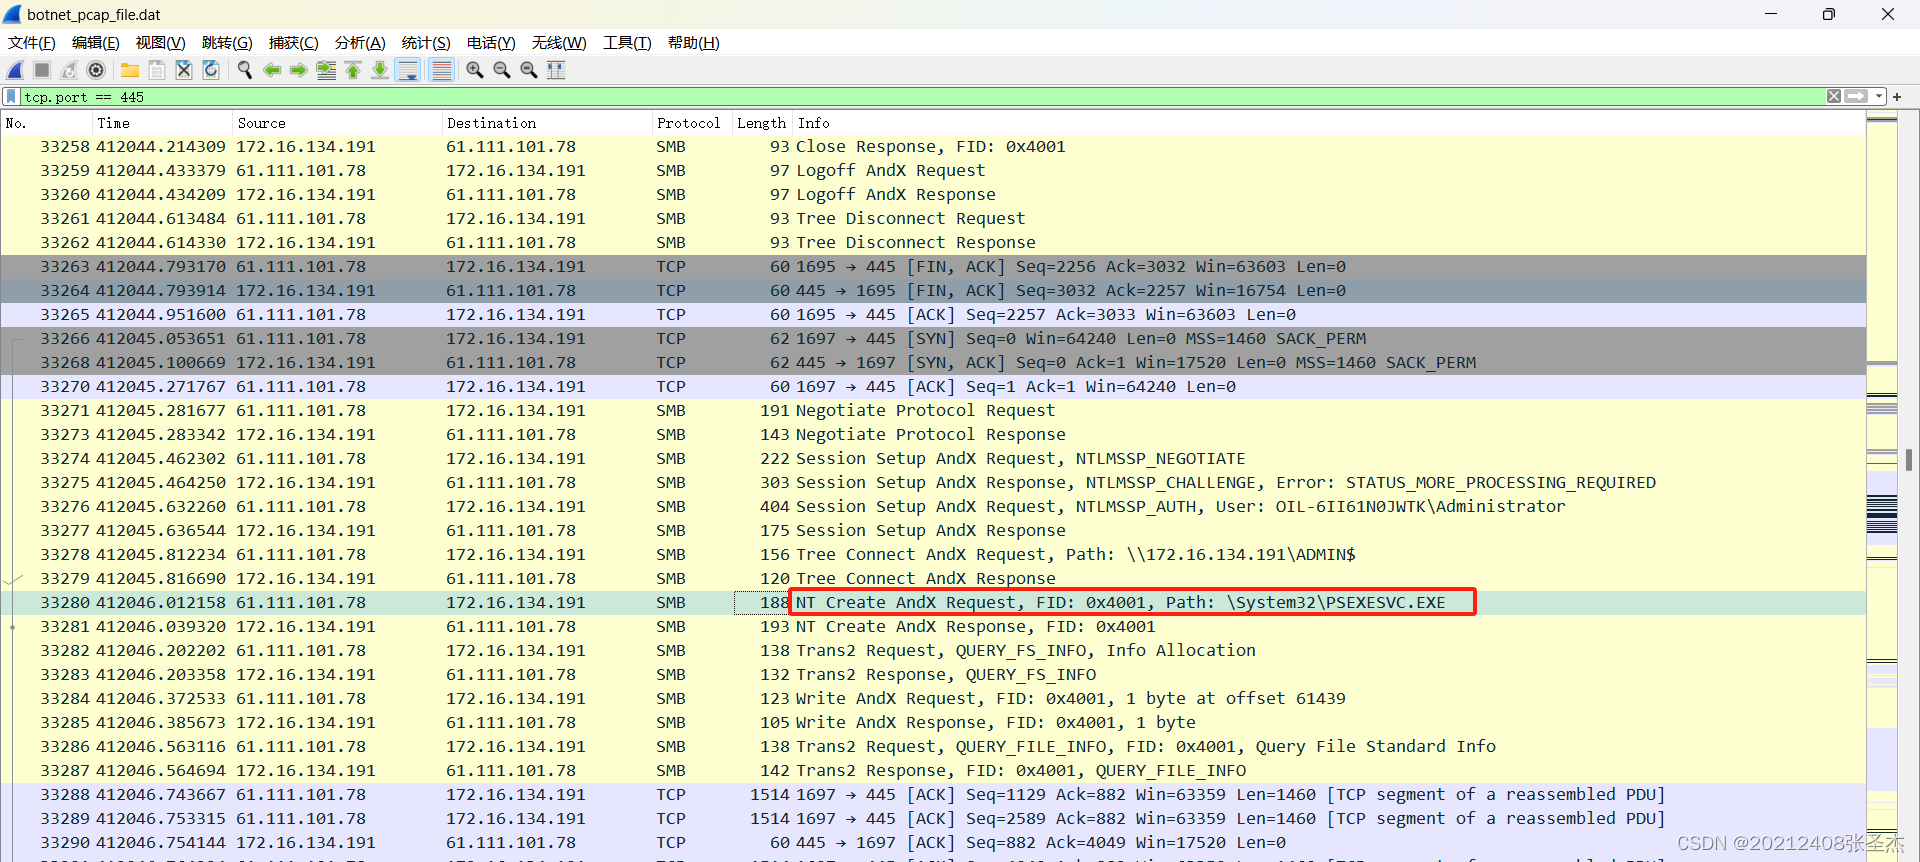Go to a specified packet icon
This screenshot has width=1920, height=862.
pos(326,70)
